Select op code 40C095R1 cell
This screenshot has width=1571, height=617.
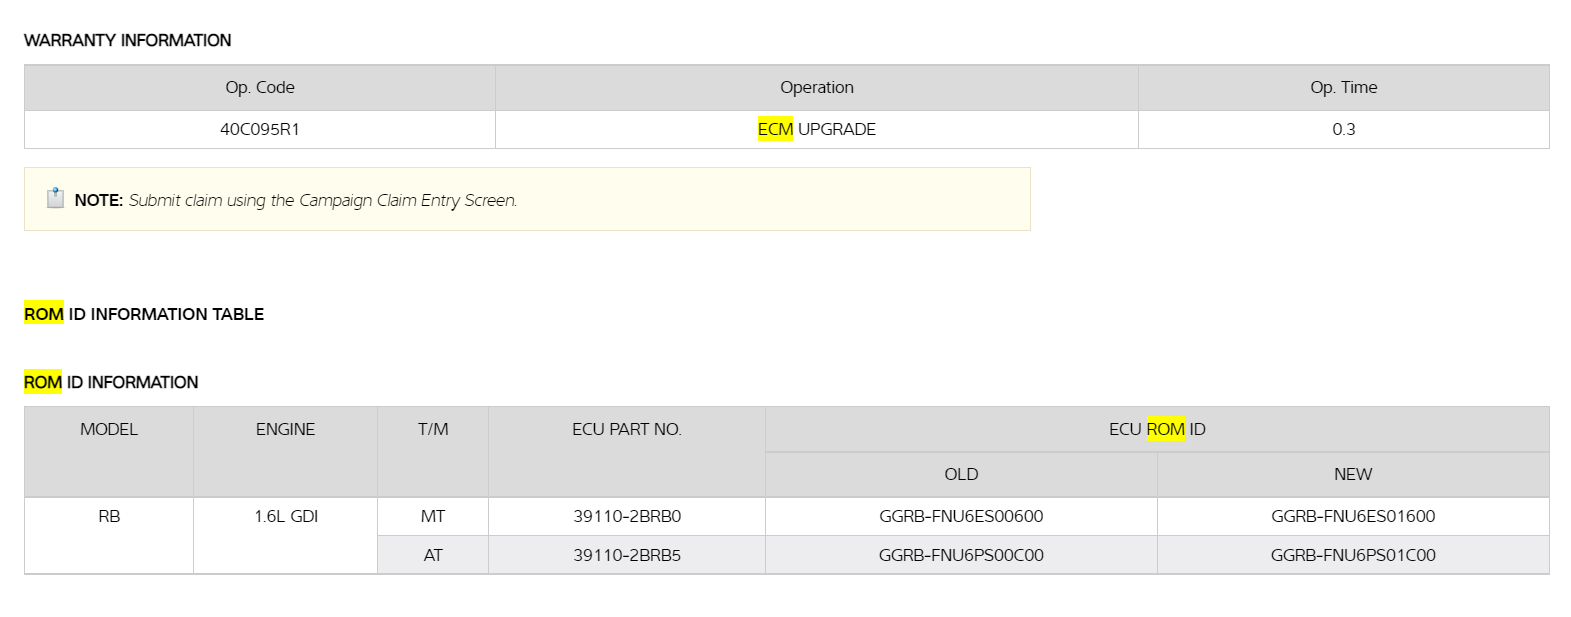pos(260,129)
